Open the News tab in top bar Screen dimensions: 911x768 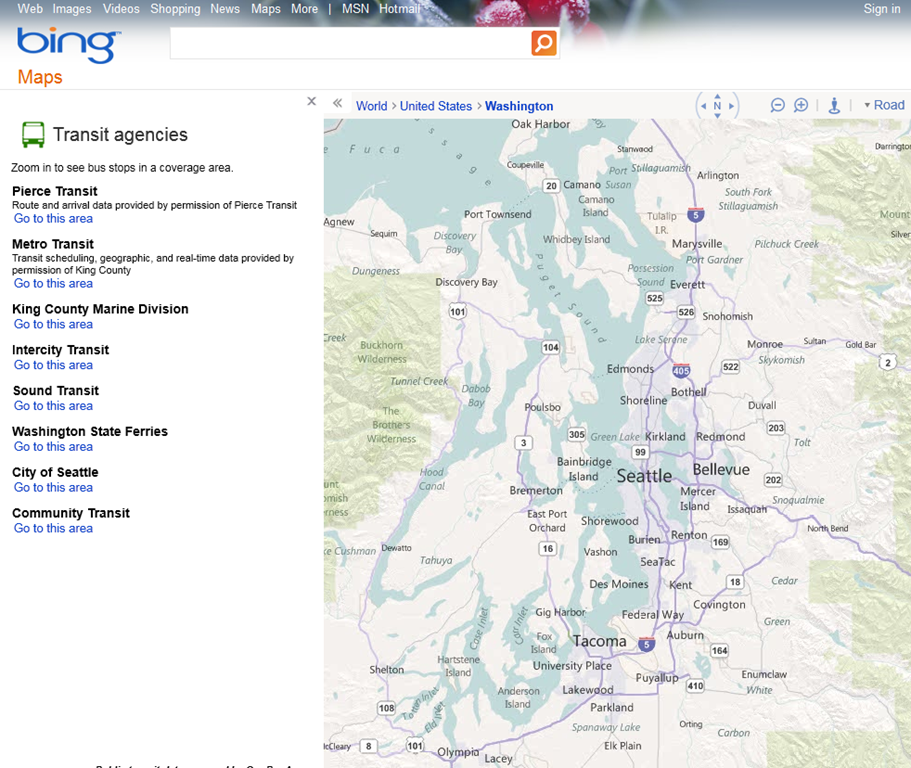pyautogui.click(x=225, y=9)
